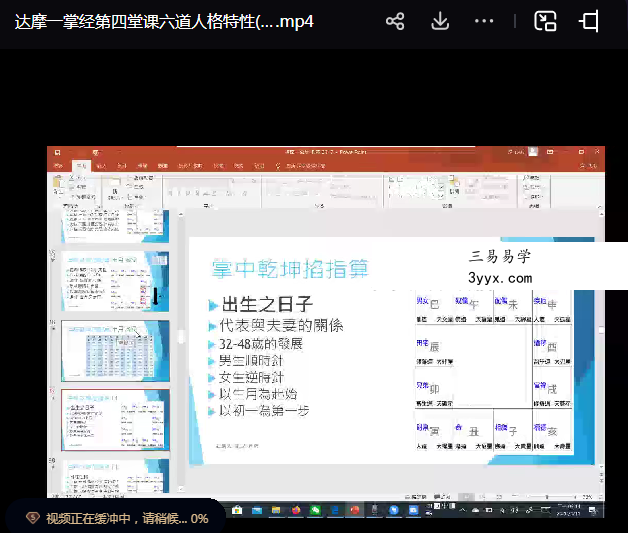Select the highlighted Home tab in PowerPoint ribbon

[81, 166]
